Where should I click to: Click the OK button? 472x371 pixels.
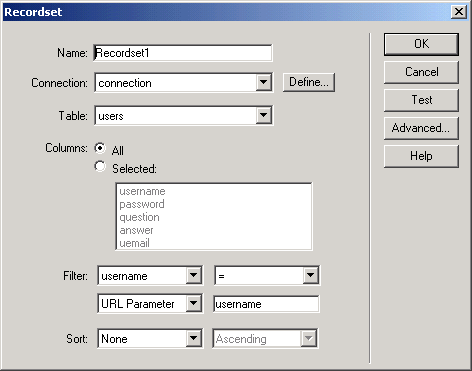[421, 44]
